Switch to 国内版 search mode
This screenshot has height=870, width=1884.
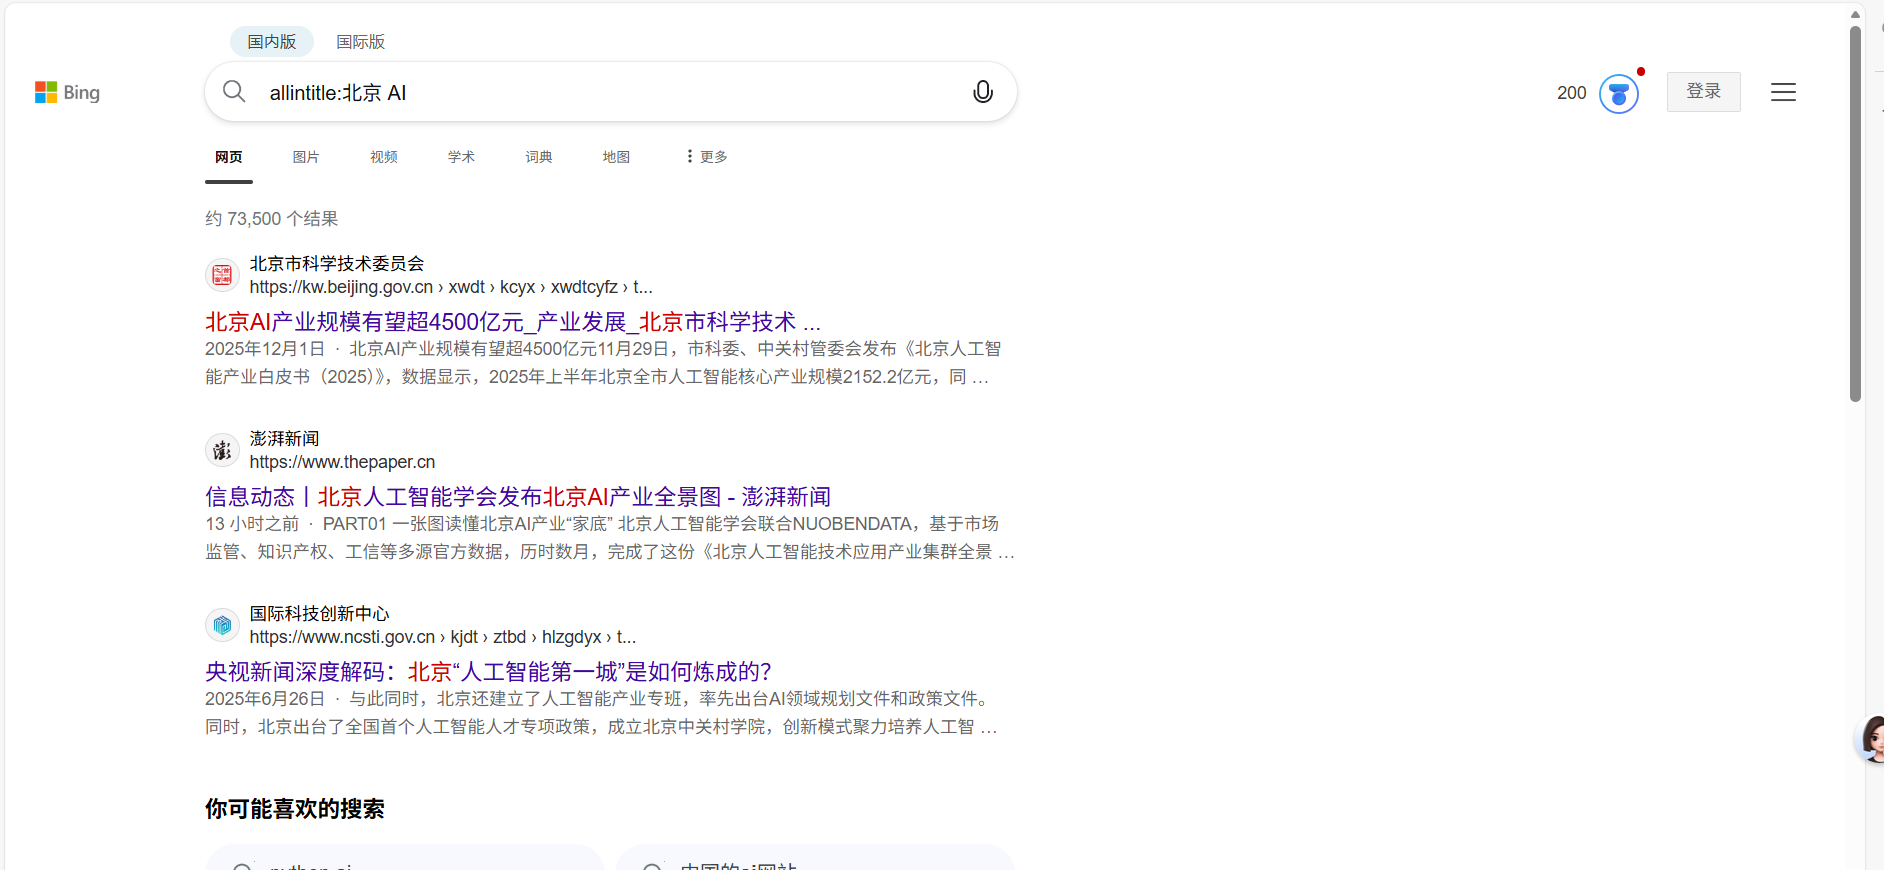272,41
